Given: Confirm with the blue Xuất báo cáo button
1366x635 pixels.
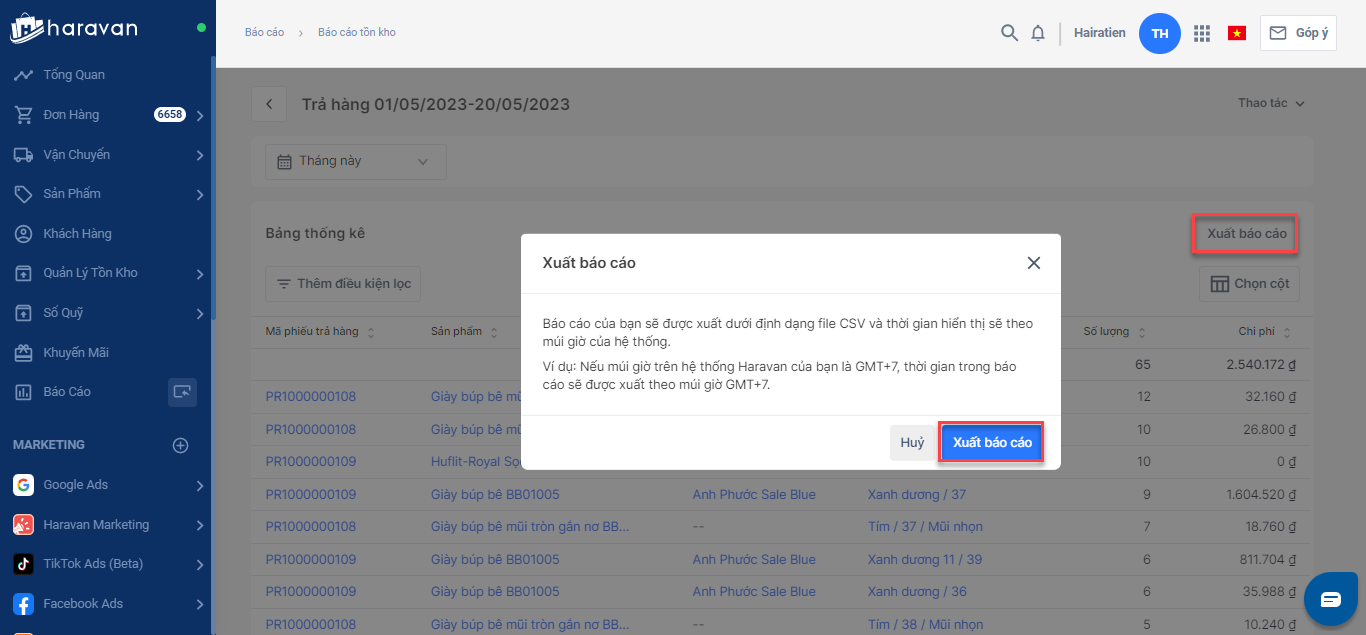Looking at the screenshot, I should [992, 442].
